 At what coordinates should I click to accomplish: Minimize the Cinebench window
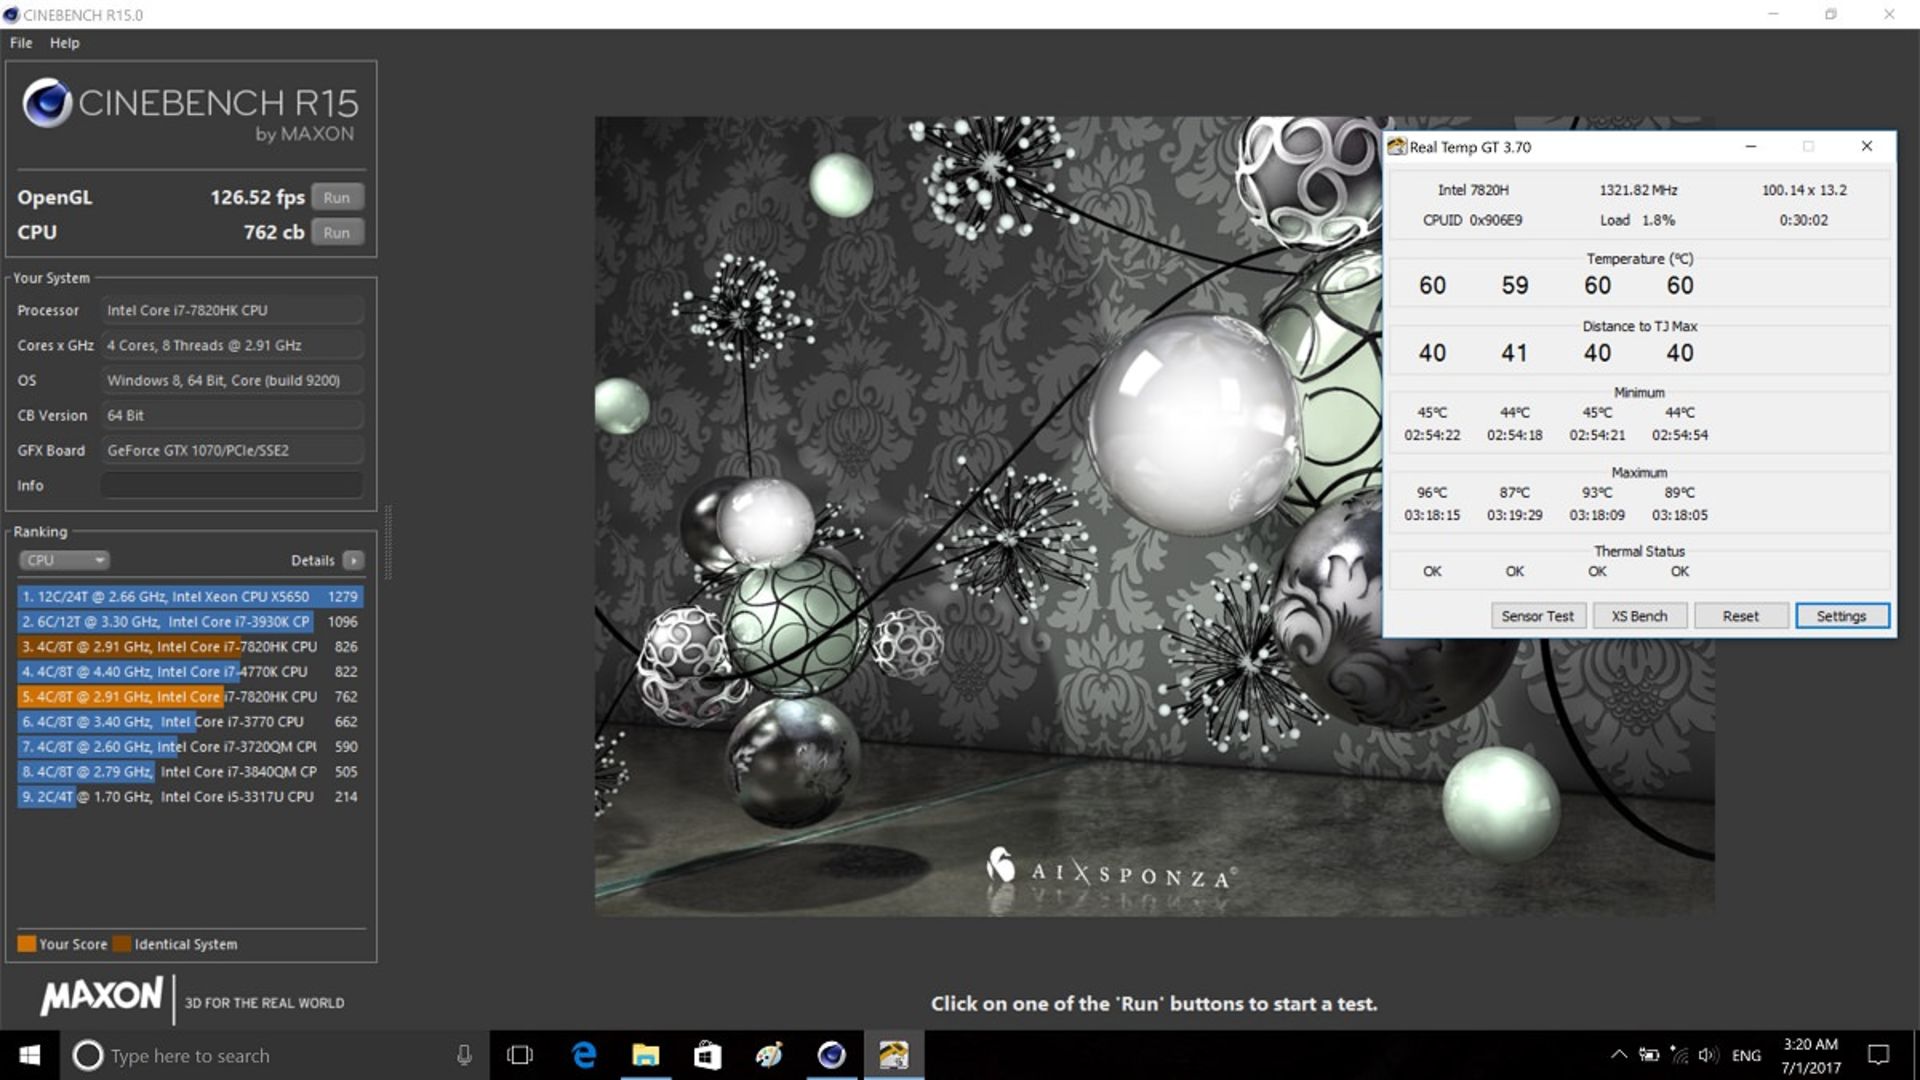coord(1773,14)
